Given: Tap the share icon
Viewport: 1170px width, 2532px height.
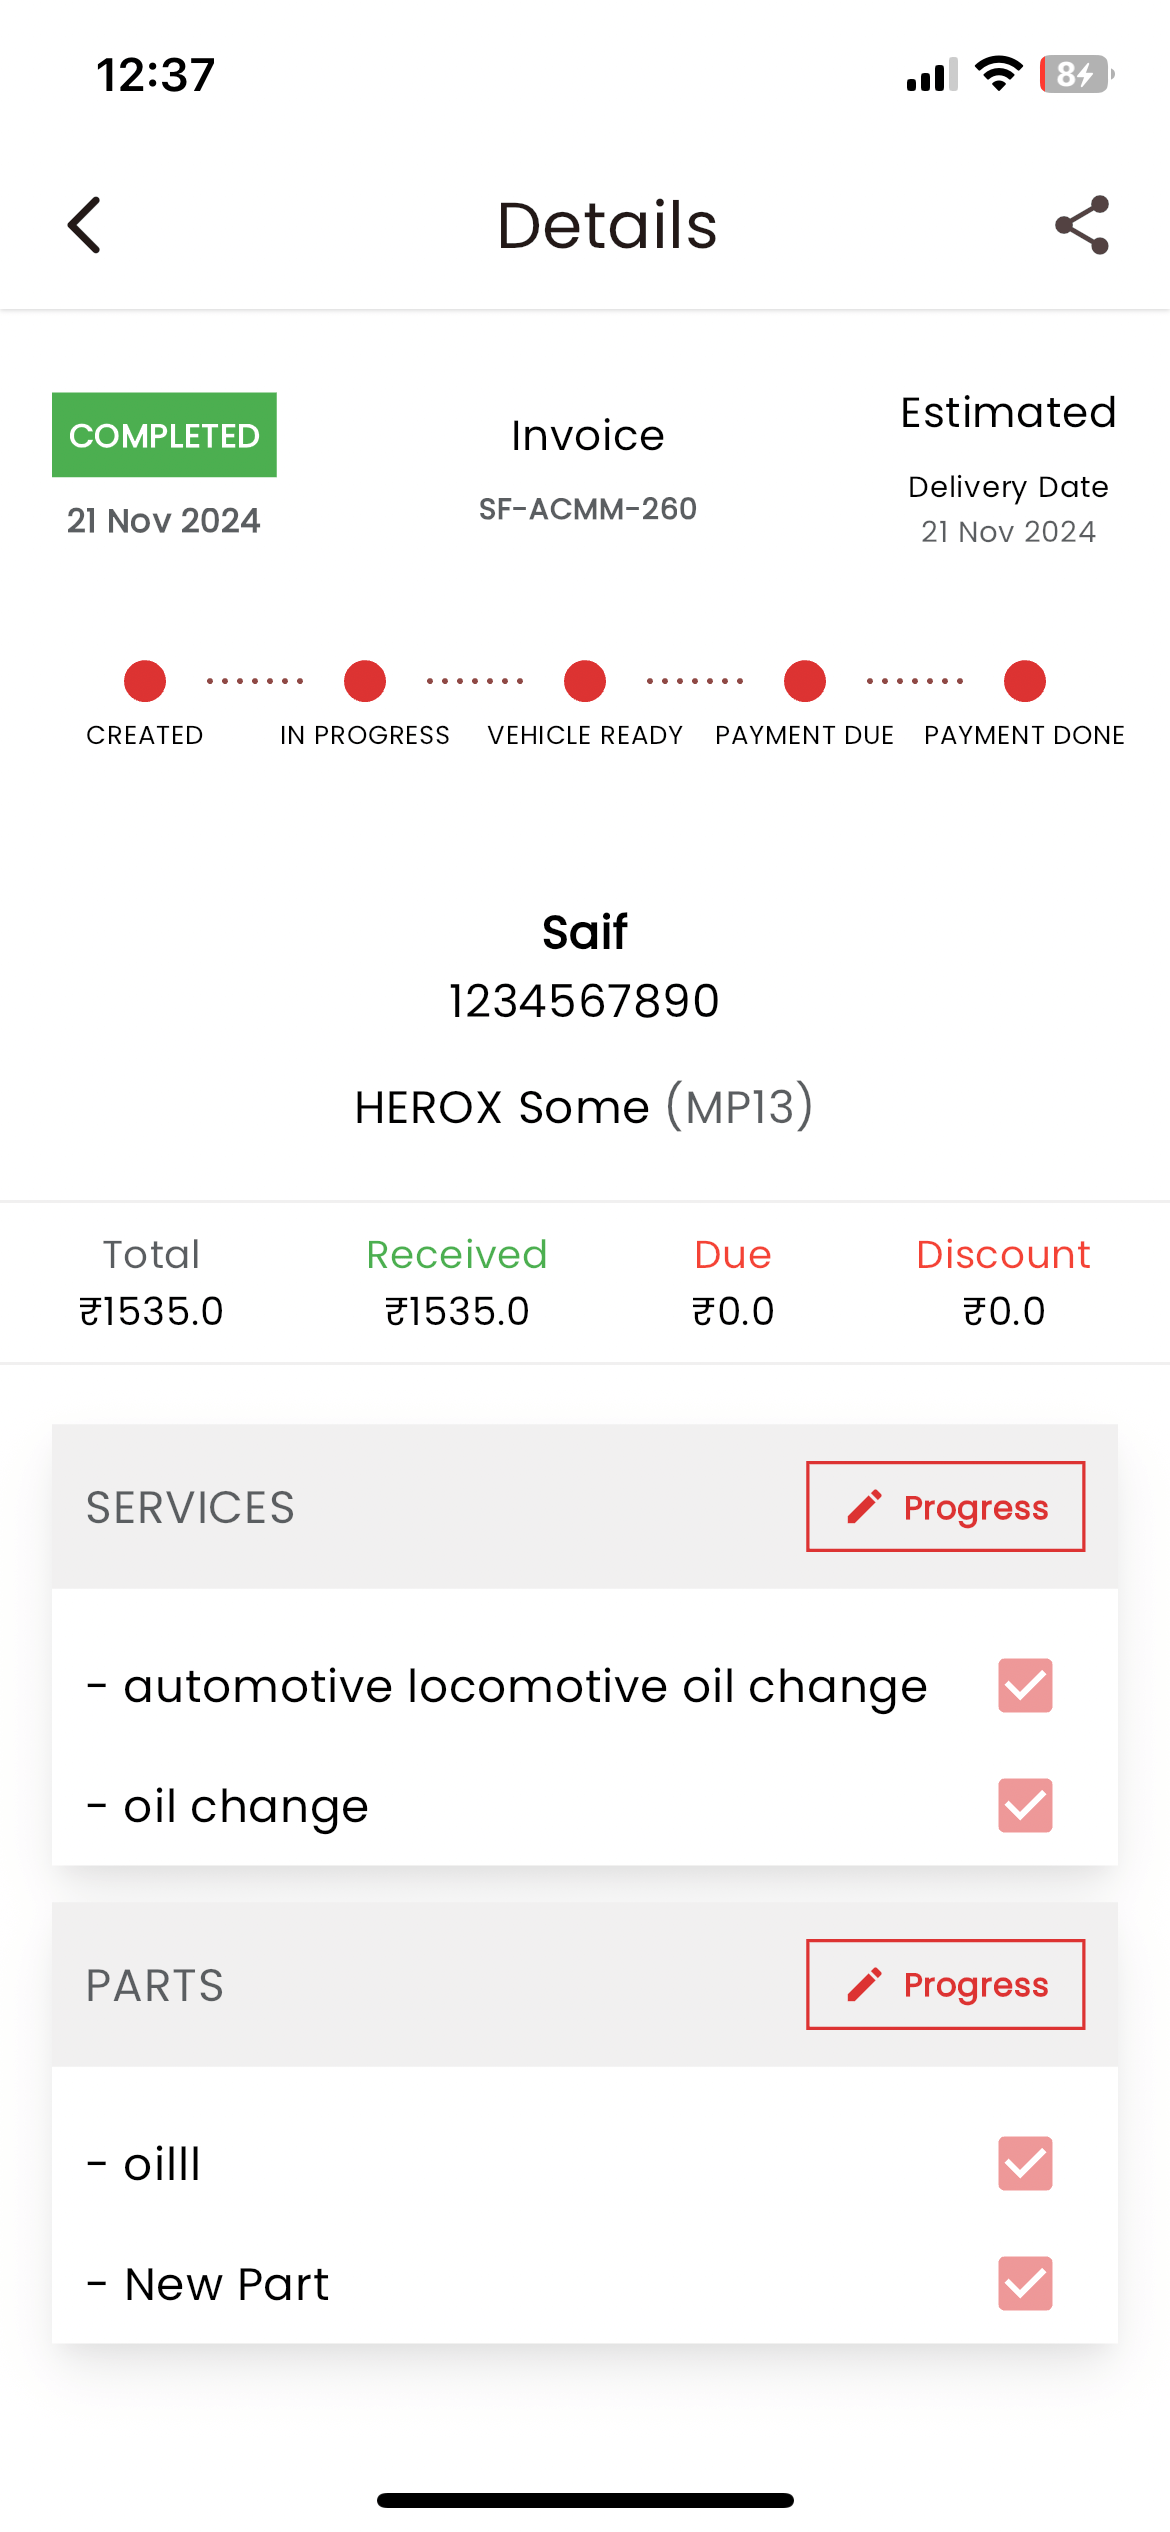Looking at the screenshot, I should point(1082,225).
